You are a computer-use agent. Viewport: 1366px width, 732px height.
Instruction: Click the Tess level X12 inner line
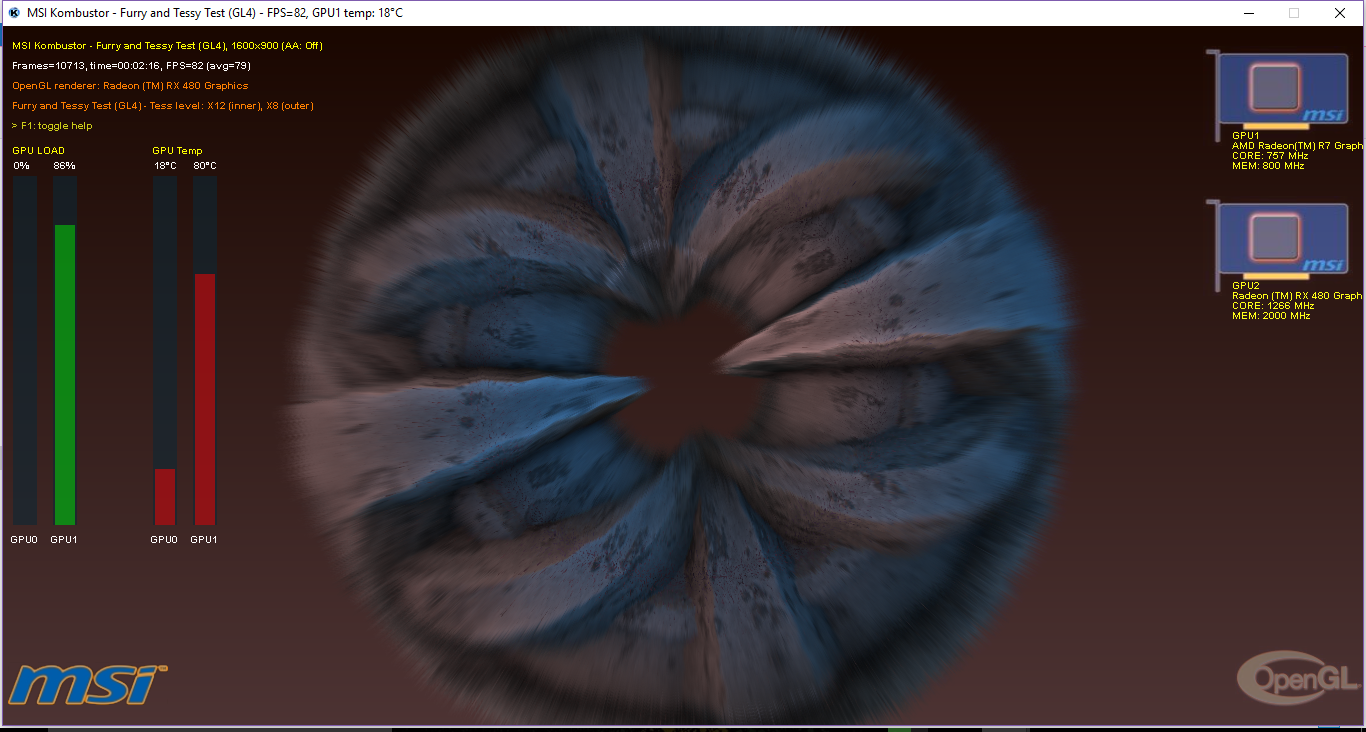pyautogui.click(x=163, y=106)
